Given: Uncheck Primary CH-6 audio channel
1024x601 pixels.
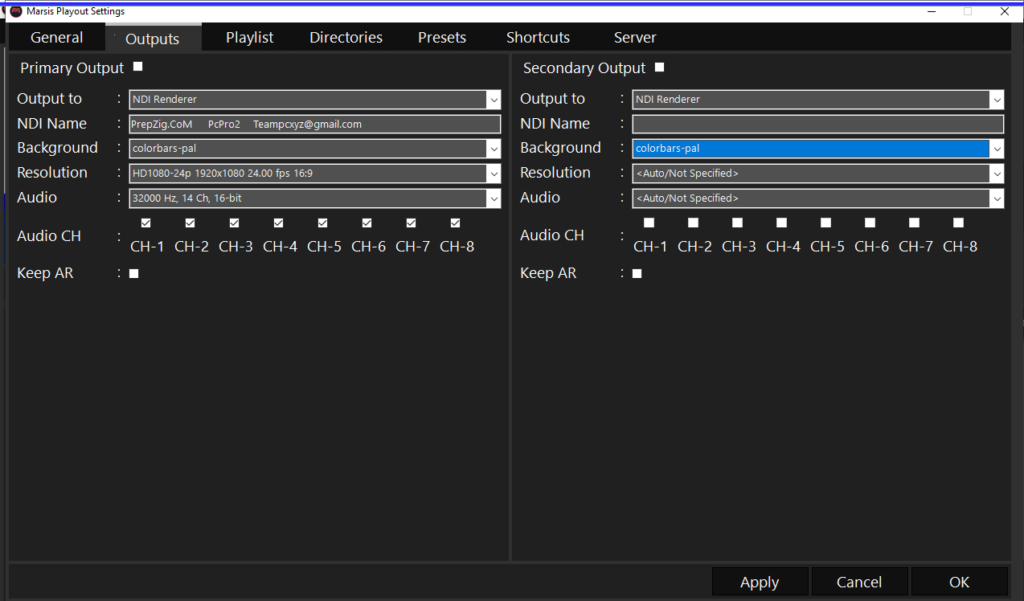Looking at the screenshot, I should pyautogui.click(x=367, y=223).
